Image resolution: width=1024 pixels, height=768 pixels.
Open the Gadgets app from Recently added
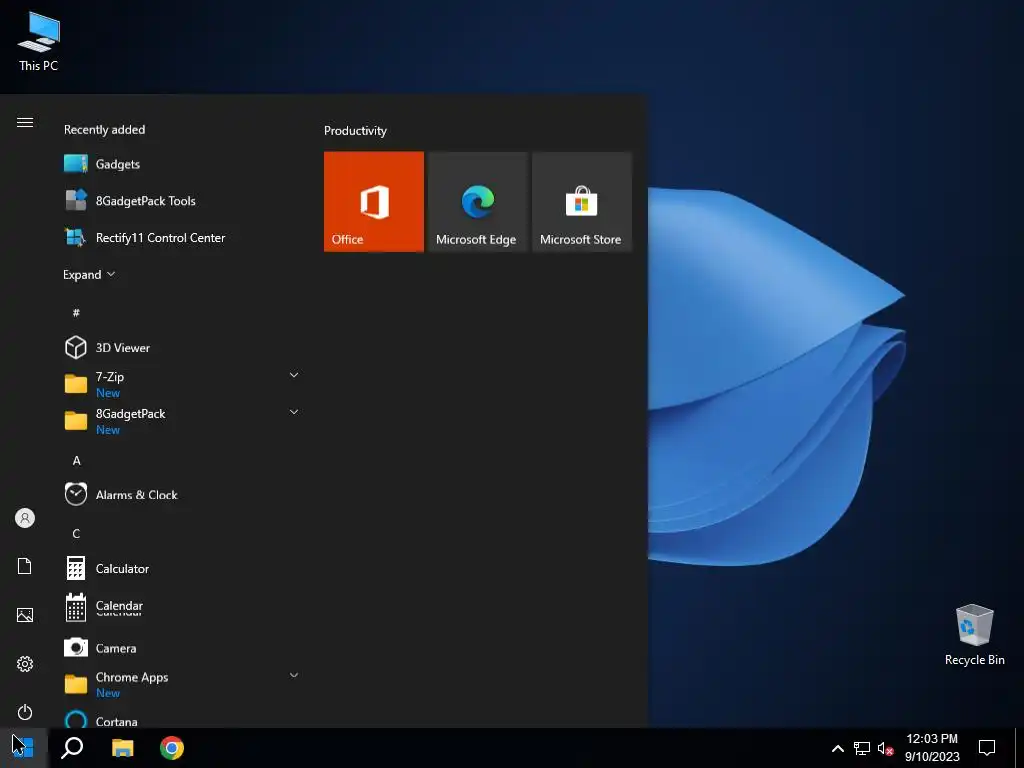coord(182,164)
